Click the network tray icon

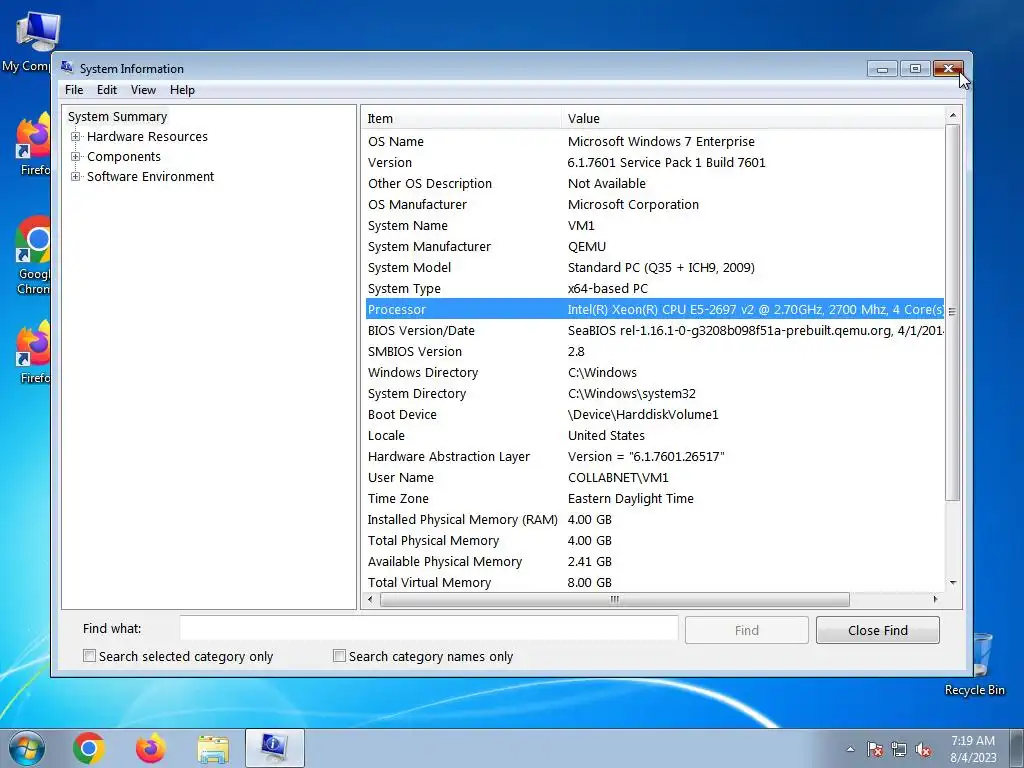pyautogui.click(x=899, y=749)
